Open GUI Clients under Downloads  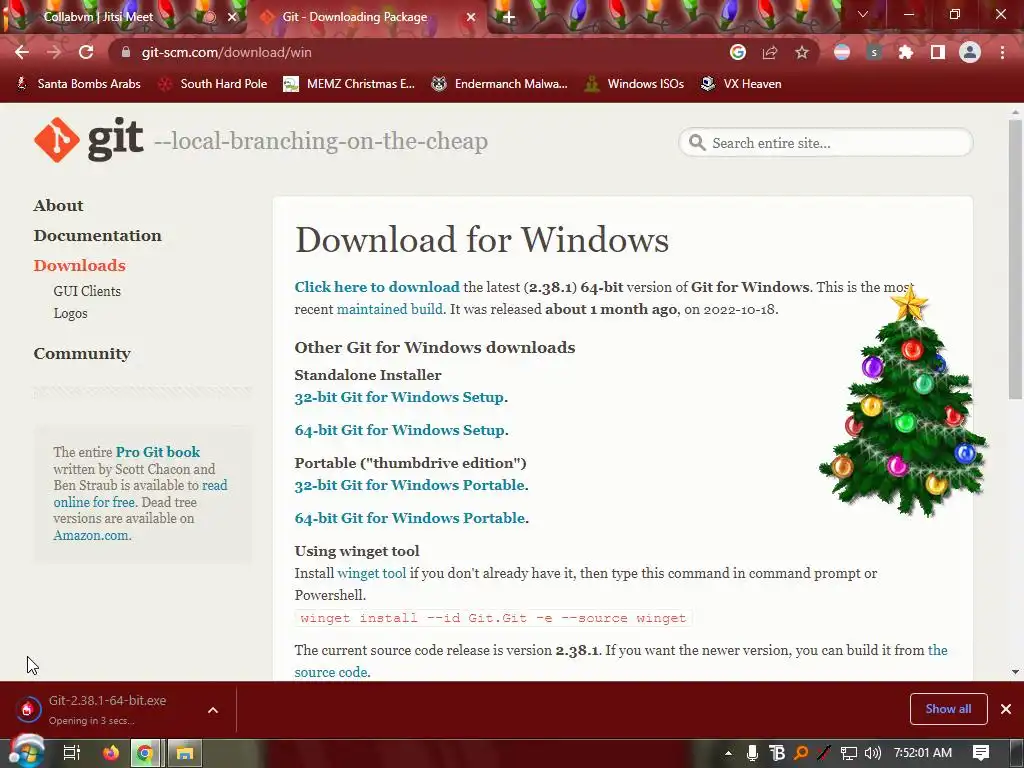87,291
